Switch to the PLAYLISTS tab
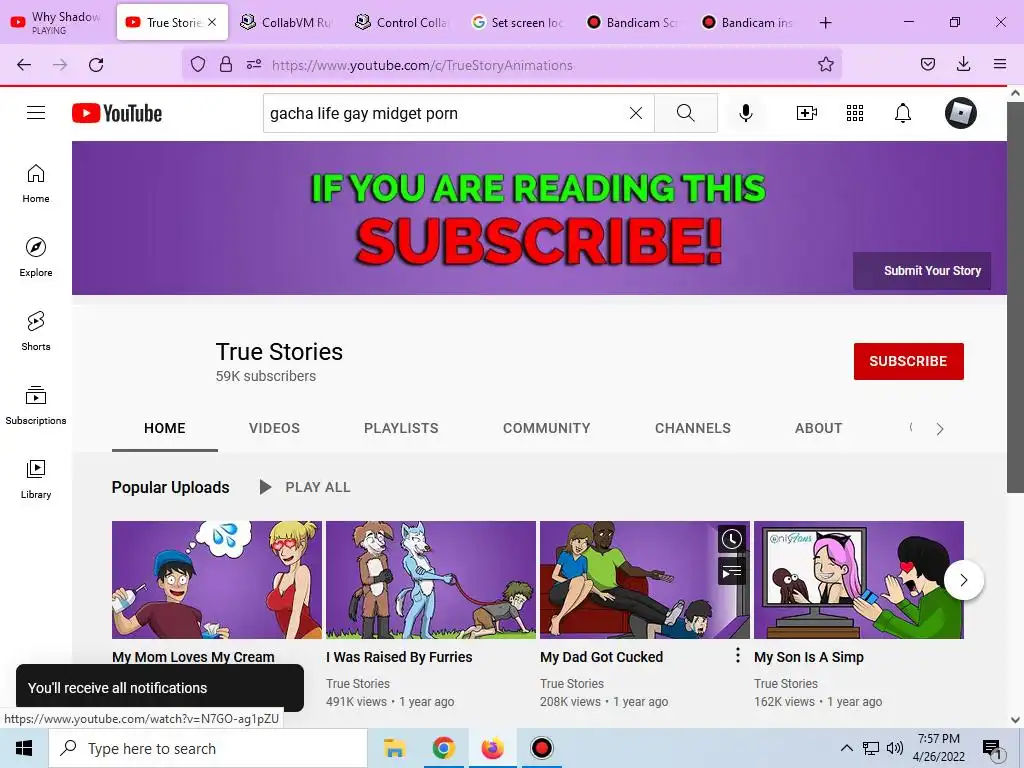 [401, 428]
